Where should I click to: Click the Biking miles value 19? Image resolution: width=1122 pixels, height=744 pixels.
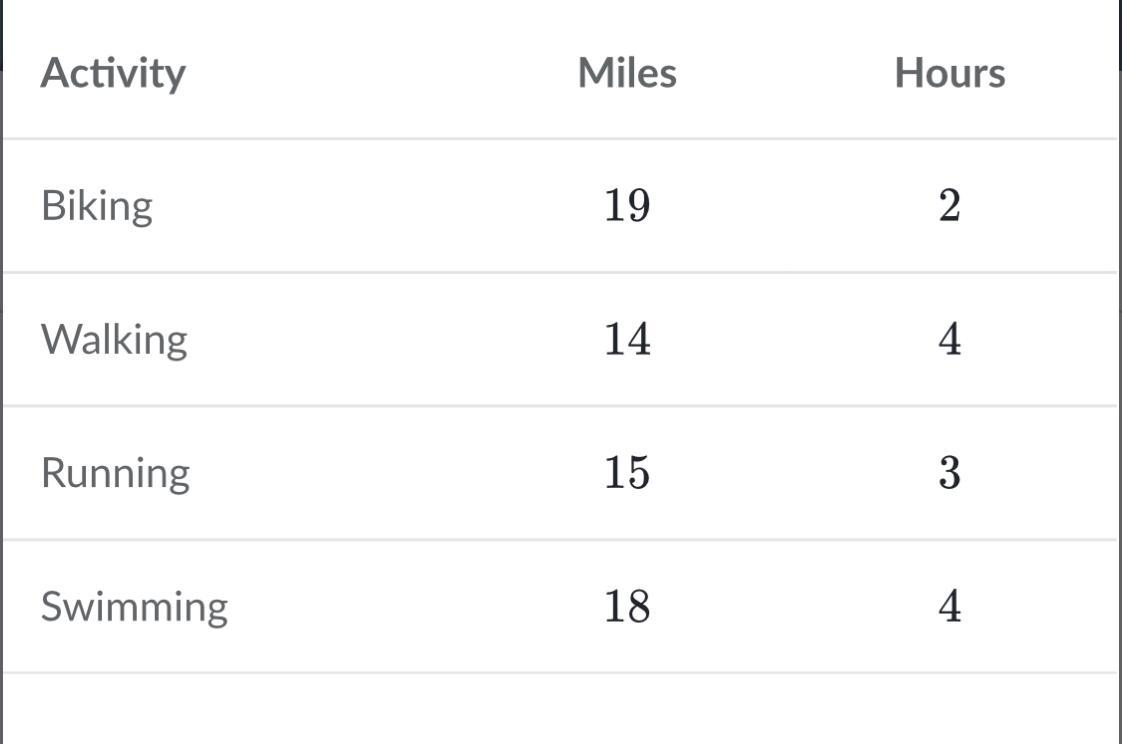(627, 206)
